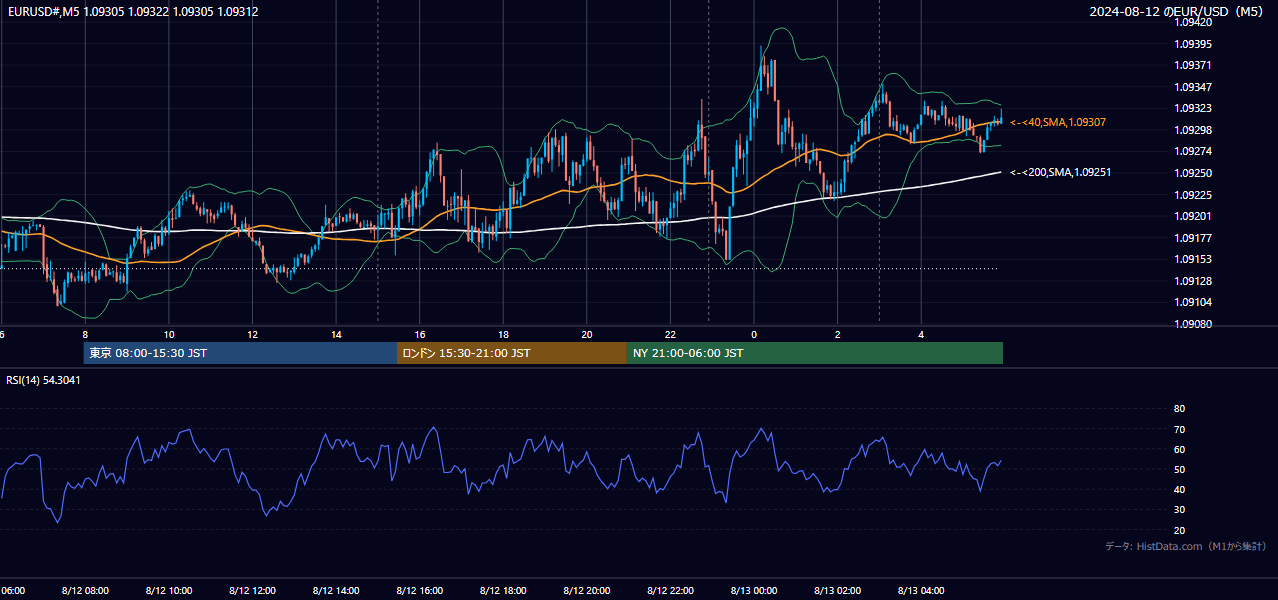Click the 8/13 02:00 time label
This screenshot has width=1278, height=600.
click(x=838, y=590)
